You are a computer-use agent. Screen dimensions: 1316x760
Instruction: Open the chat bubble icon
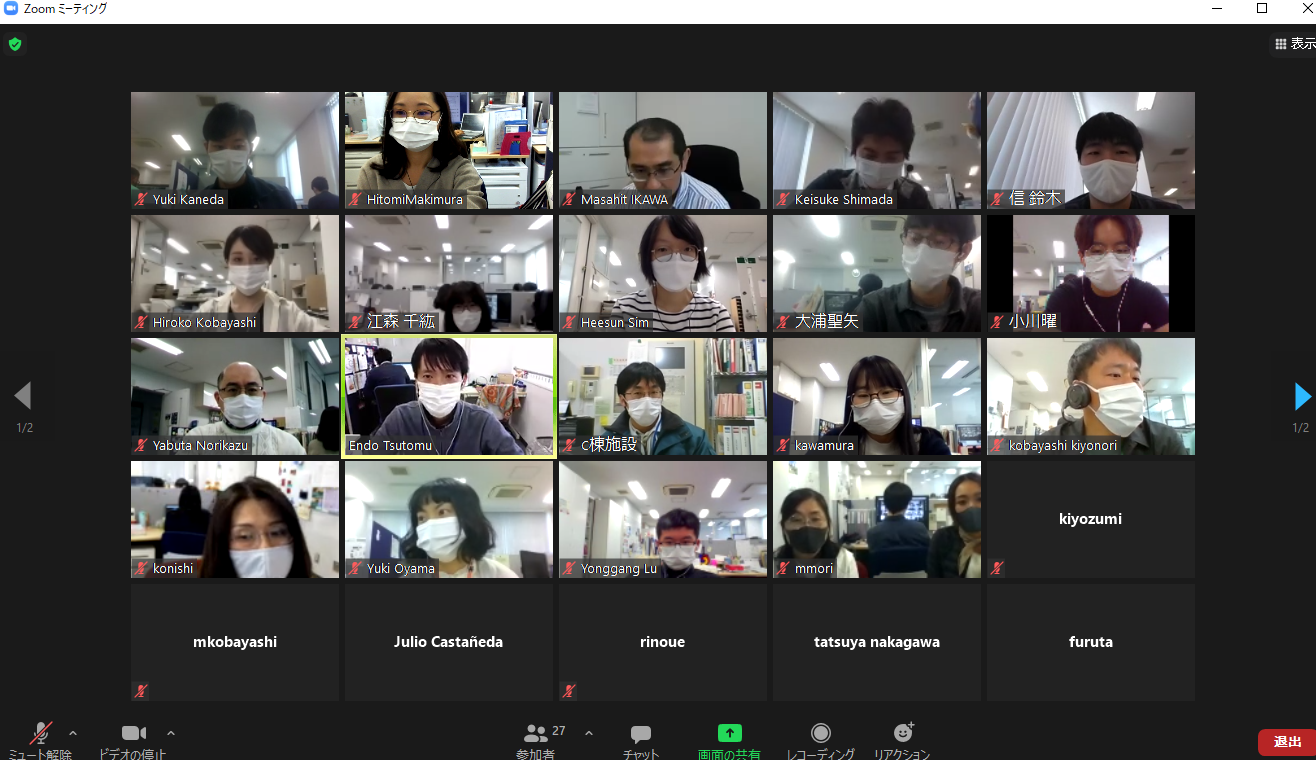(641, 734)
